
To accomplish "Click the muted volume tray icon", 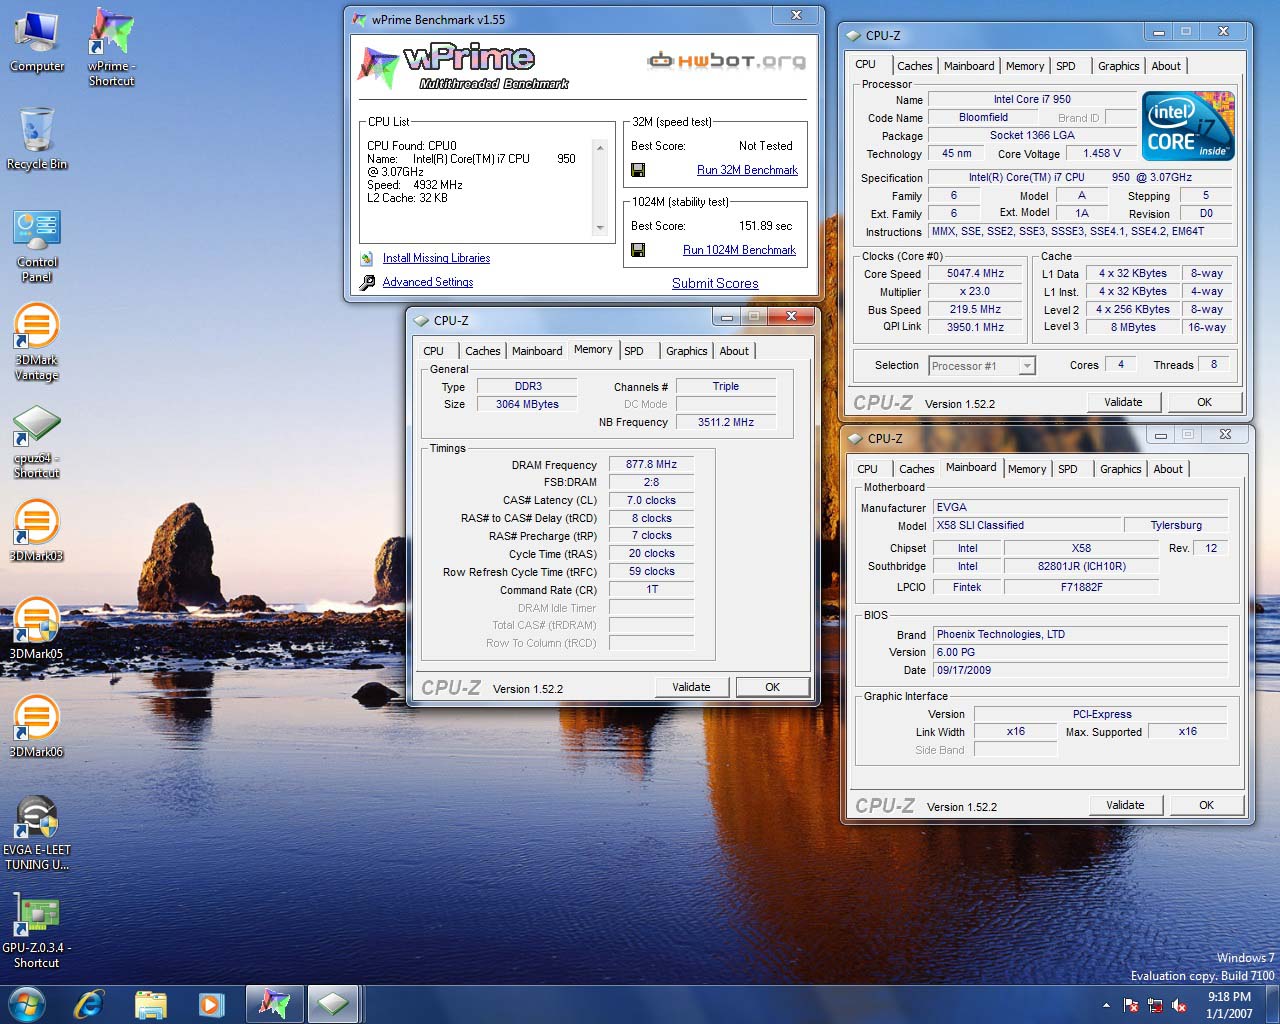I will coord(1179,1005).
